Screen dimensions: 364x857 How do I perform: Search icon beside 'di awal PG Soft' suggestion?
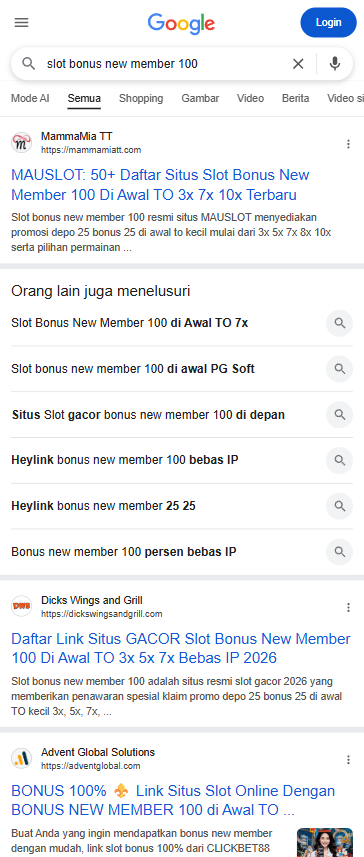click(x=339, y=369)
